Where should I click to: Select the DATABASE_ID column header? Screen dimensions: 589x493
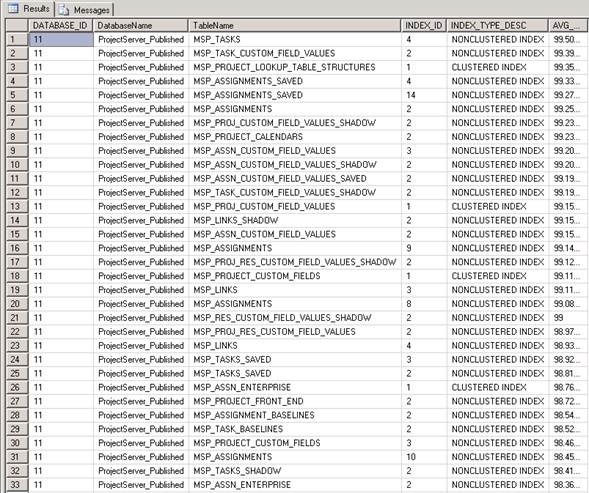coord(60,26)
